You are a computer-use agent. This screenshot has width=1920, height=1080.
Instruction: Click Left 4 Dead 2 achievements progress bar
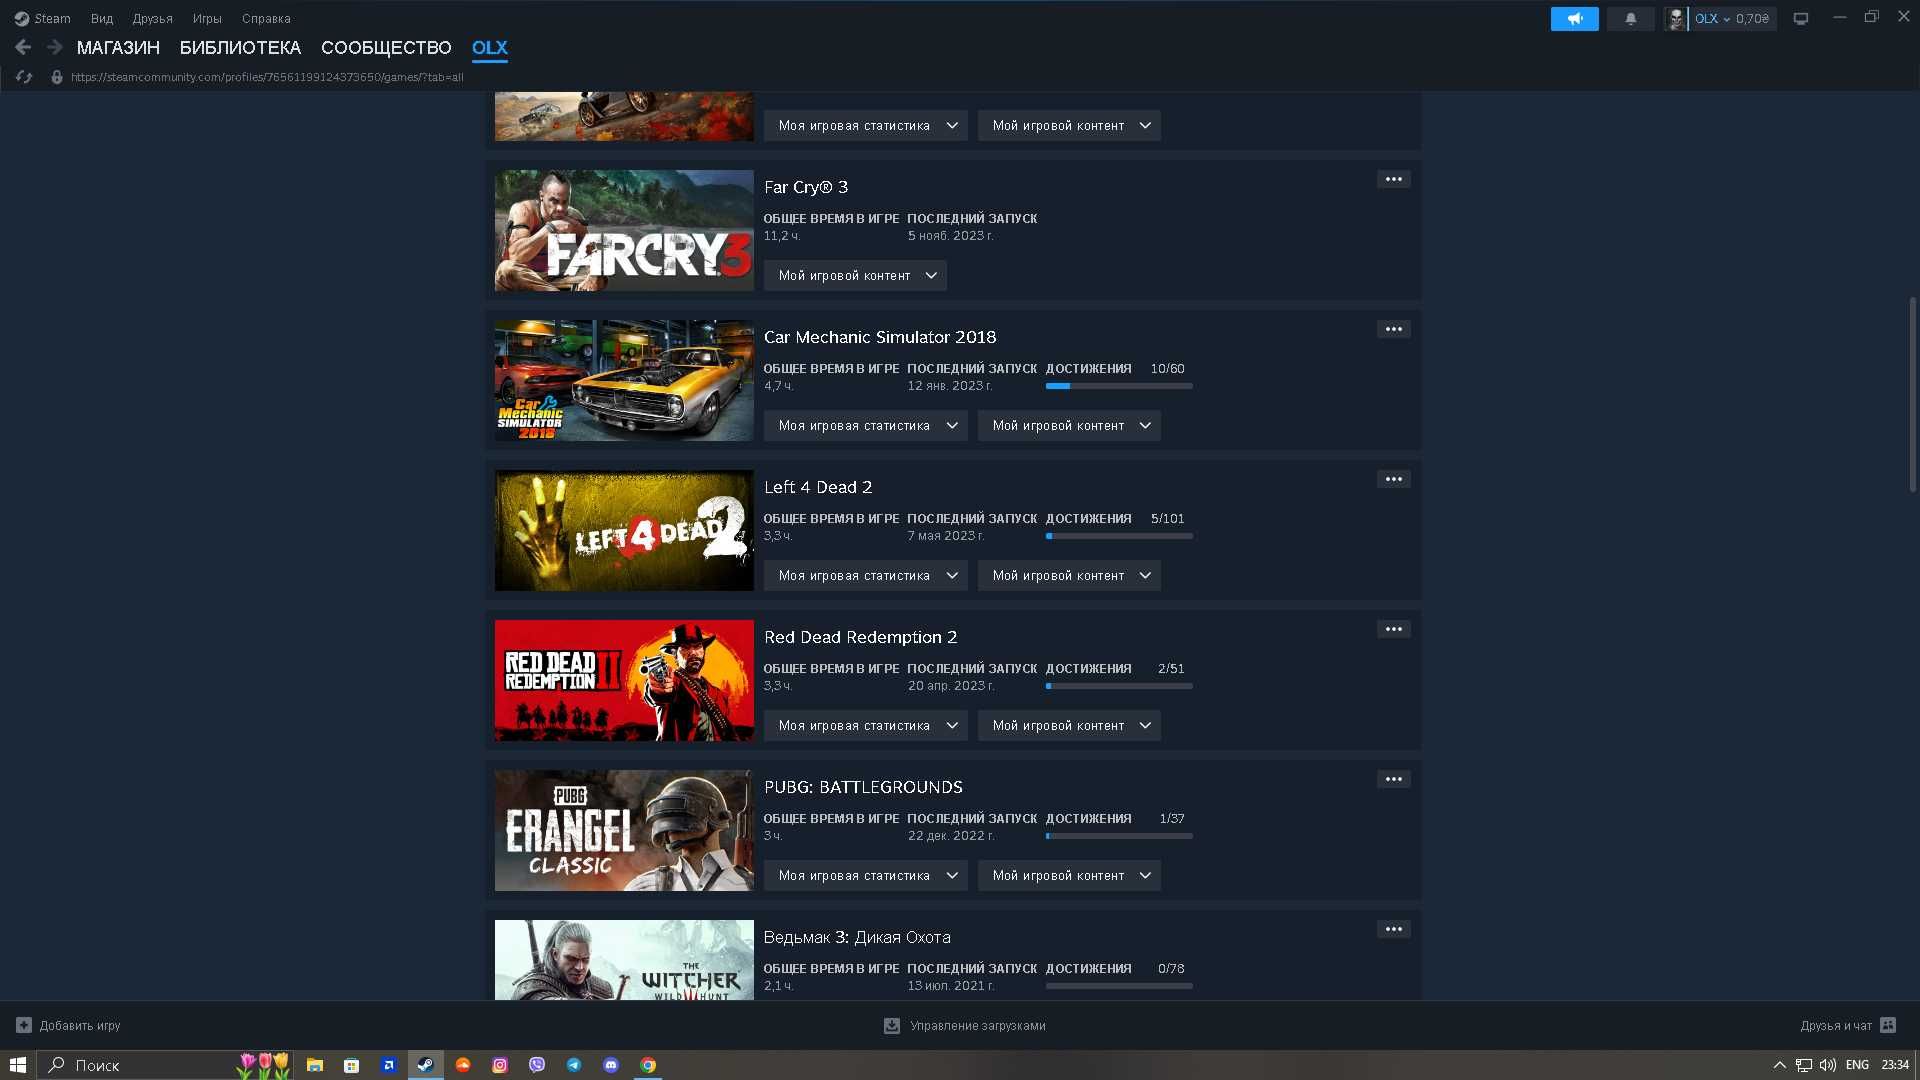(1119, 536)
